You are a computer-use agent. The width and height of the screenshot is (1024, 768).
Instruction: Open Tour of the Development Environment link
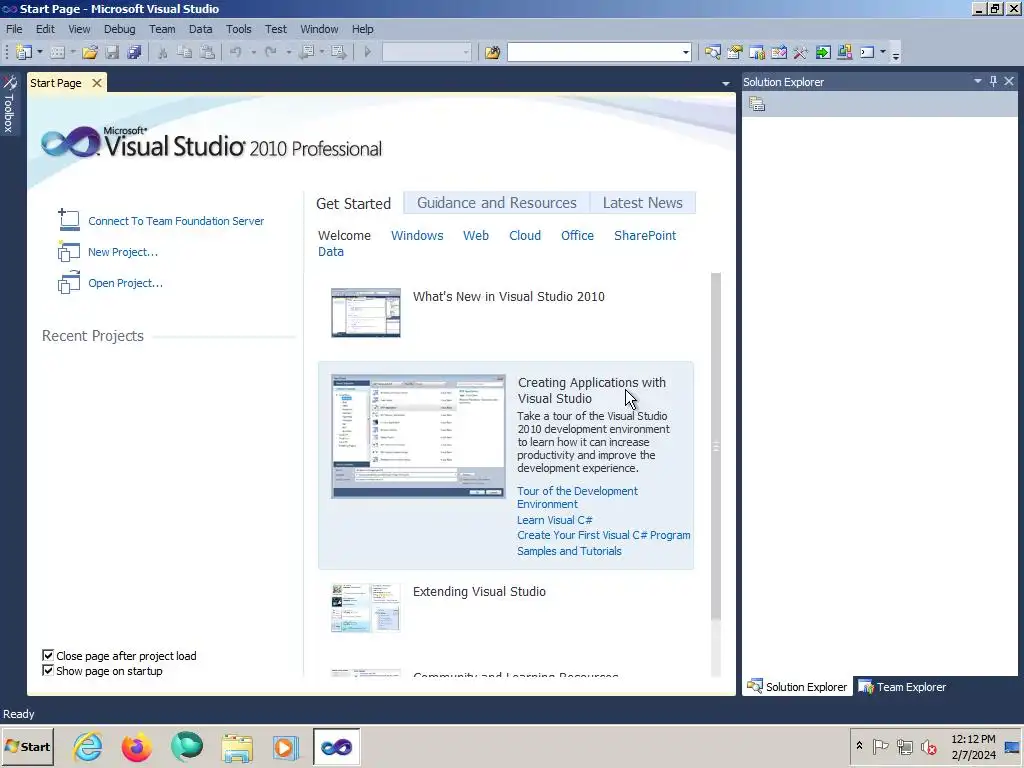click(x=577, y=498)
